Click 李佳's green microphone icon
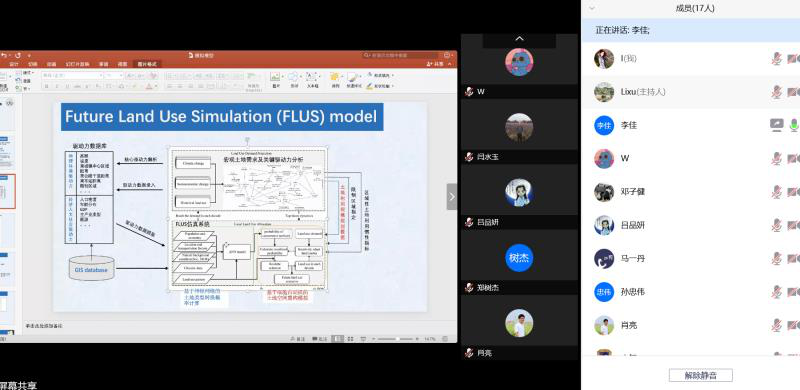Screen dimensions: 800x390 tap(794, 125)
